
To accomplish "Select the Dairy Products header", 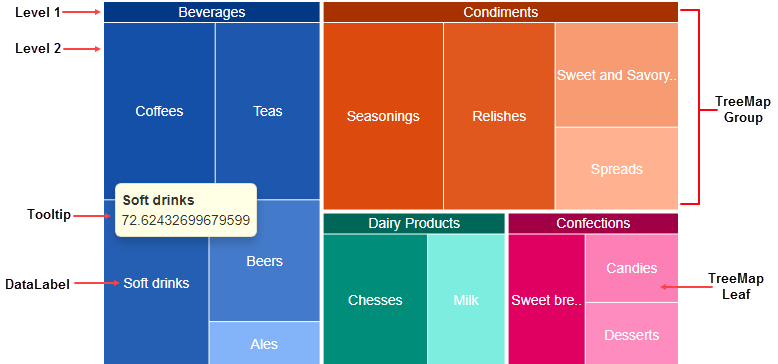I will (414, 223).
